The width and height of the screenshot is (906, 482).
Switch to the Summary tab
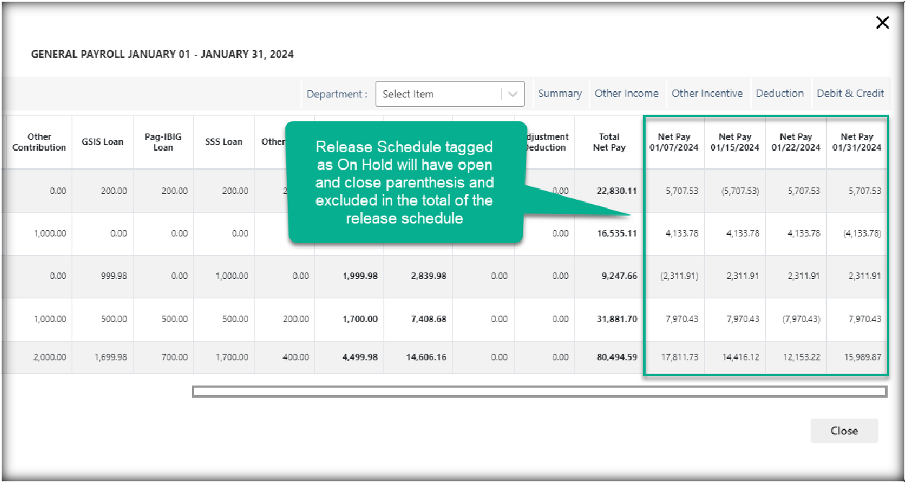[x=559, y=93]
